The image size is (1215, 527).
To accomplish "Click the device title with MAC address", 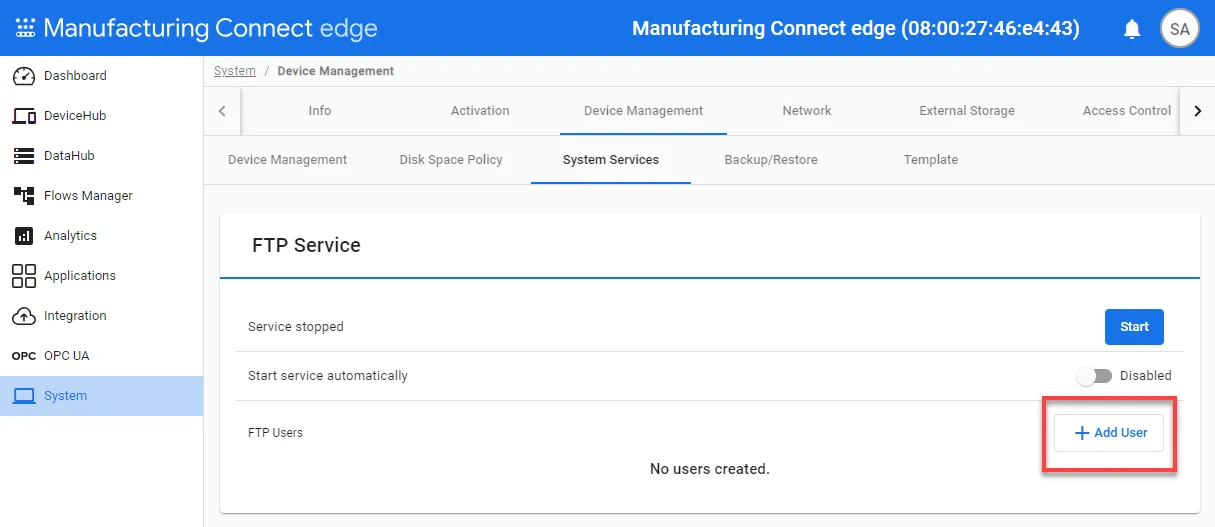I will coord(856,29).
